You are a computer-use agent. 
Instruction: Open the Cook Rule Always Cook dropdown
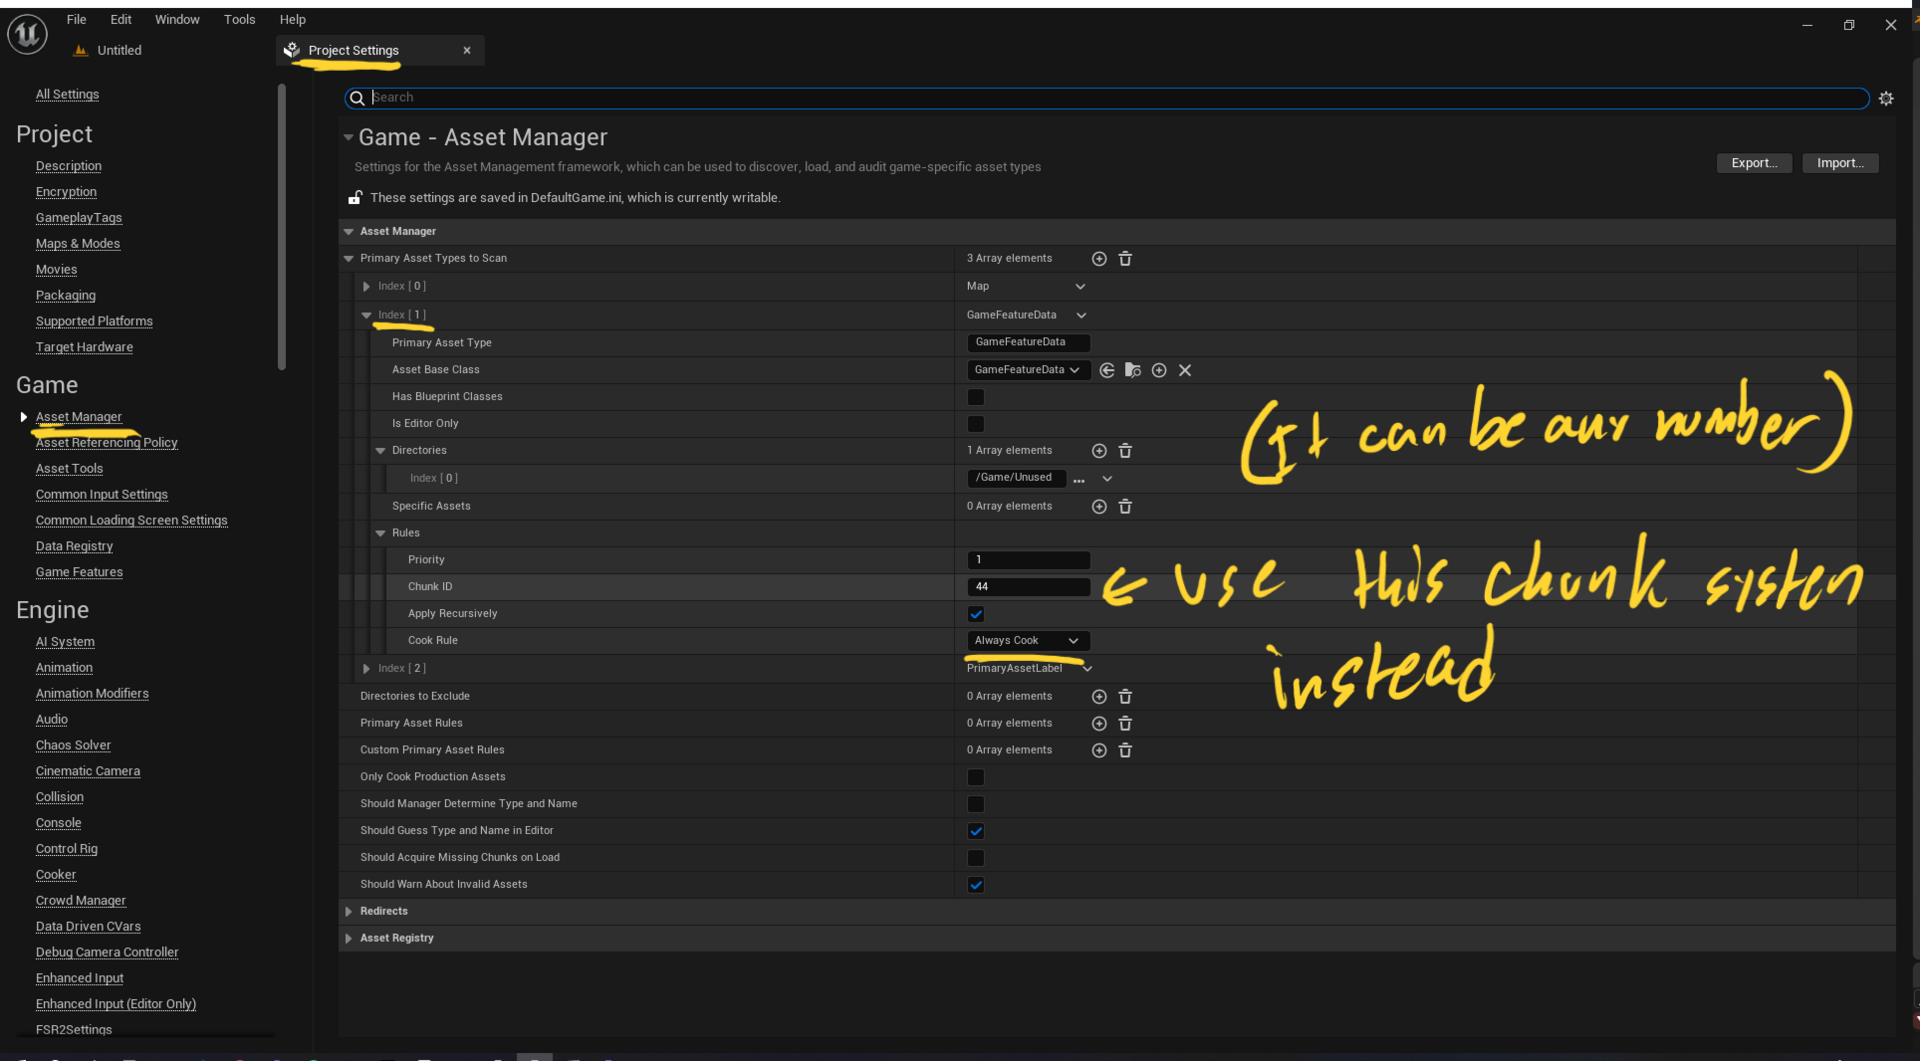click(x=1028, y=641)
